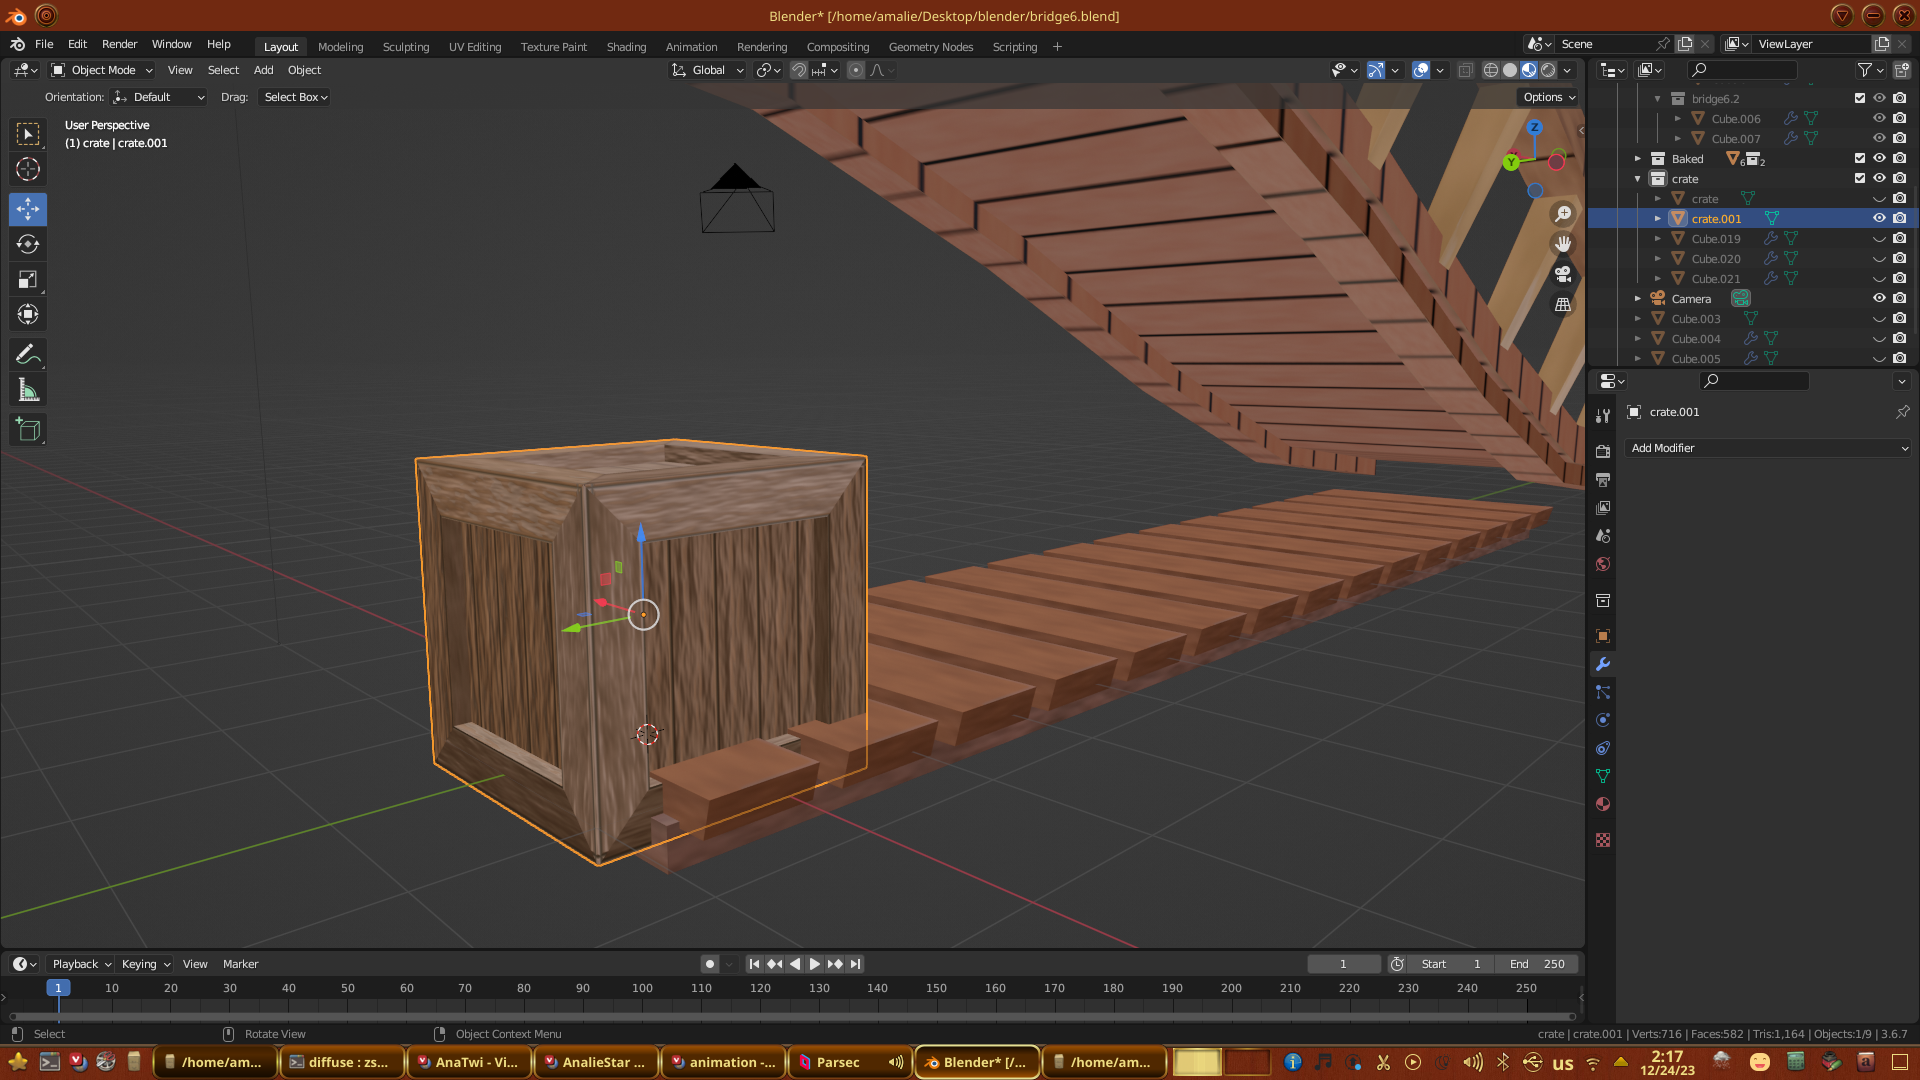
Task: Toggle visibility of crate.001 in outliner
Action: pos(1879,218)
